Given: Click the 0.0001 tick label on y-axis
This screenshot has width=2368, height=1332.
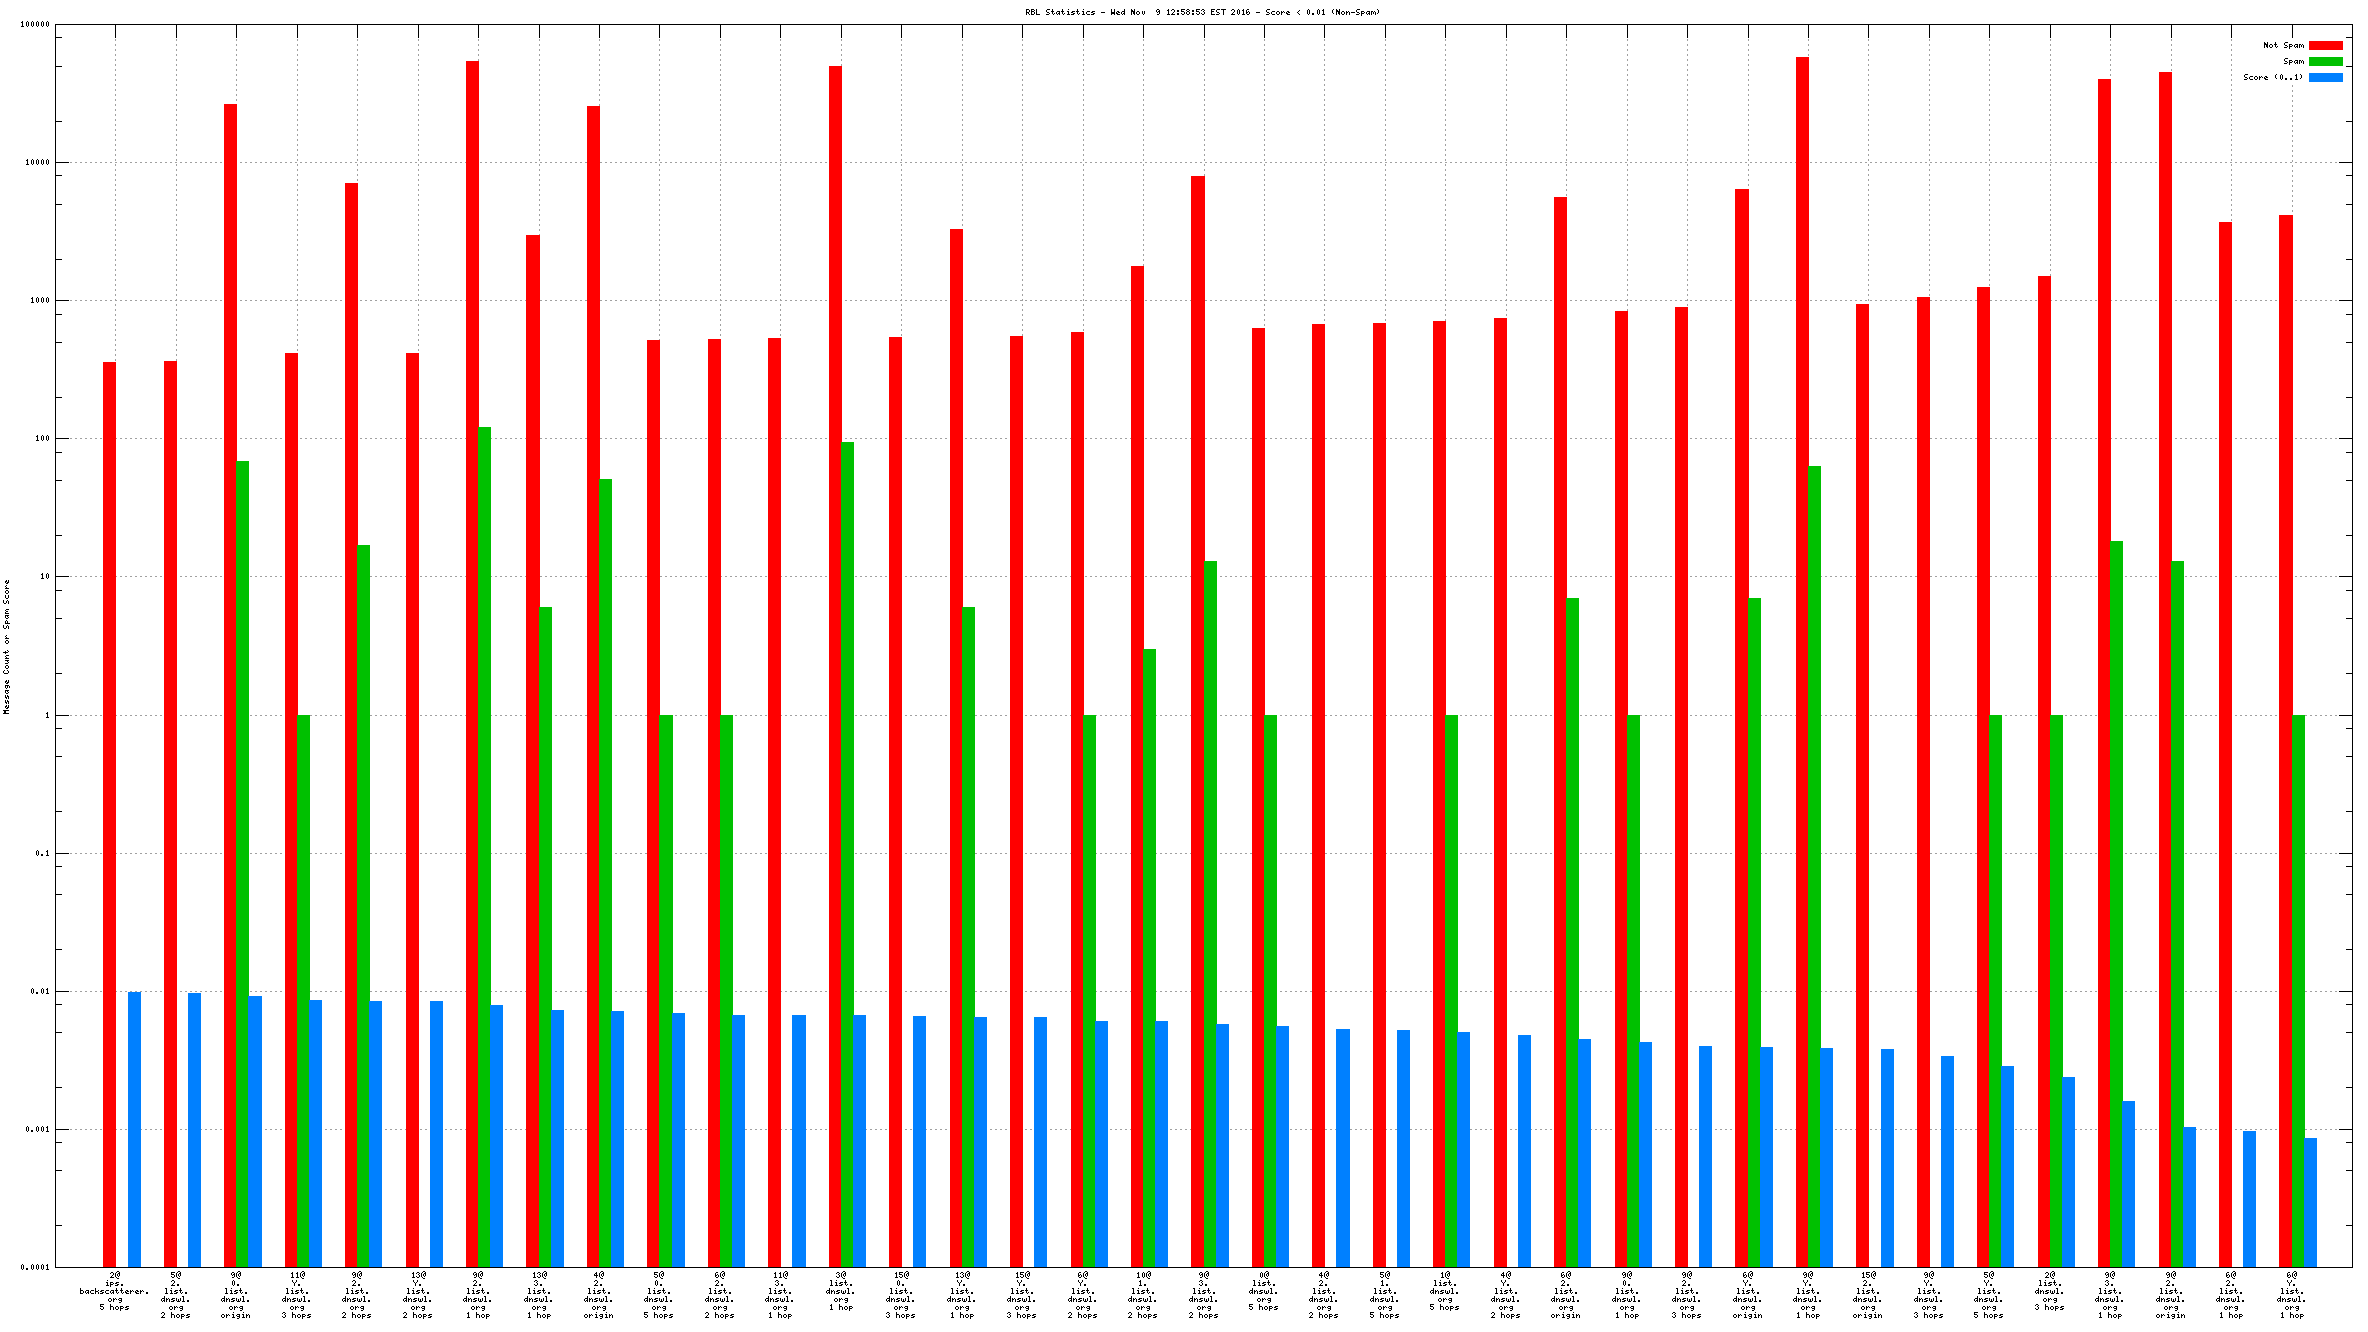Looking at the screenshot, I should [37, 1267].
